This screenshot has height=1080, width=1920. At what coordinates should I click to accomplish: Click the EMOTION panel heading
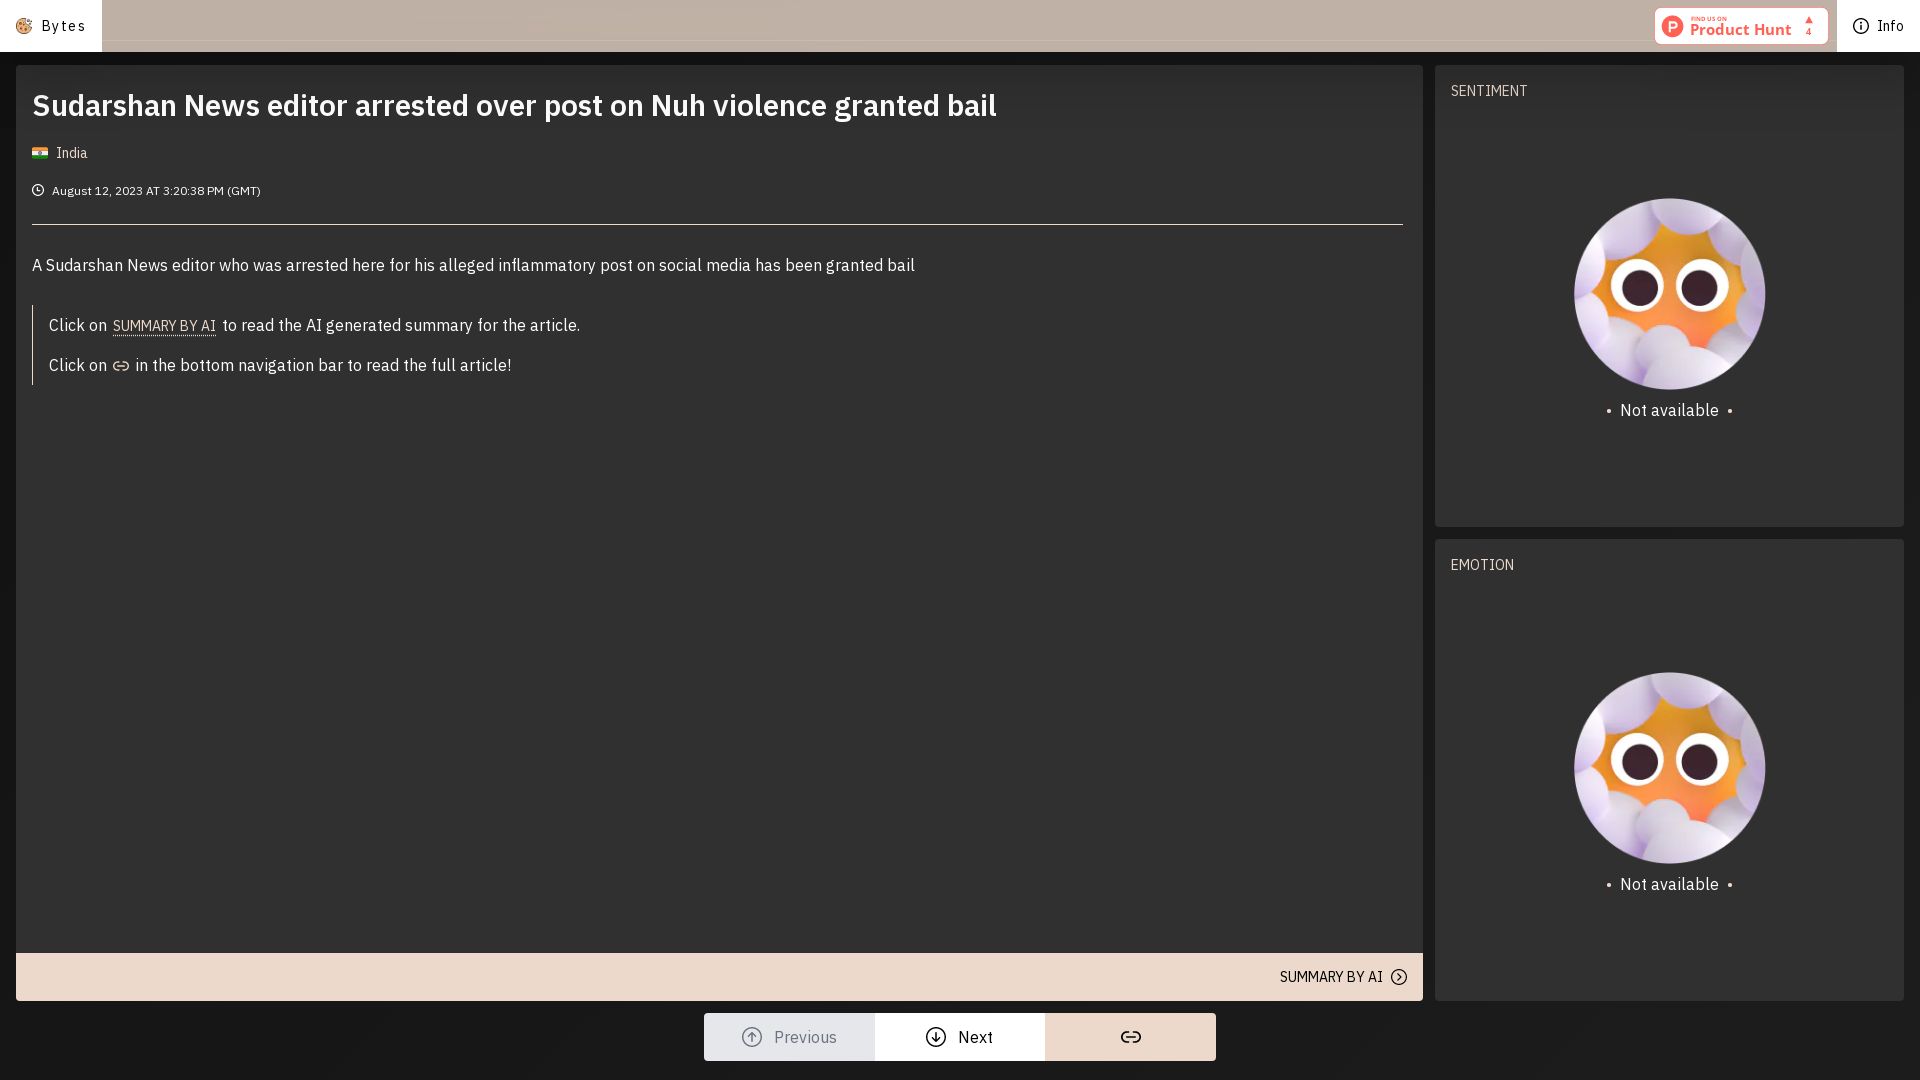1481,565
